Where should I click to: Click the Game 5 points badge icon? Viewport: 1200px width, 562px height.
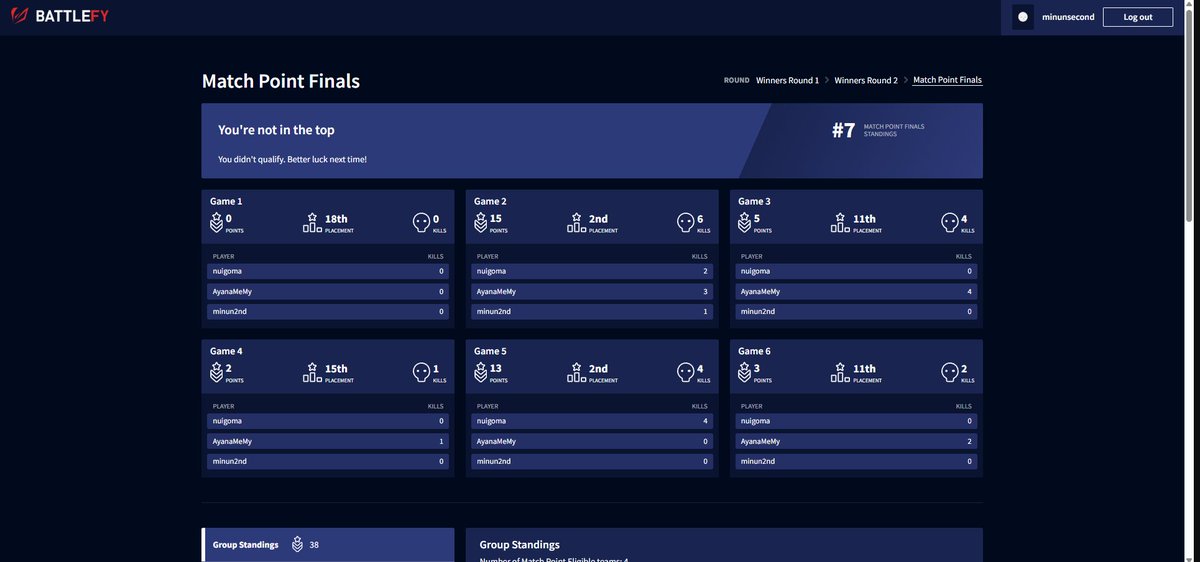[480, 372]
